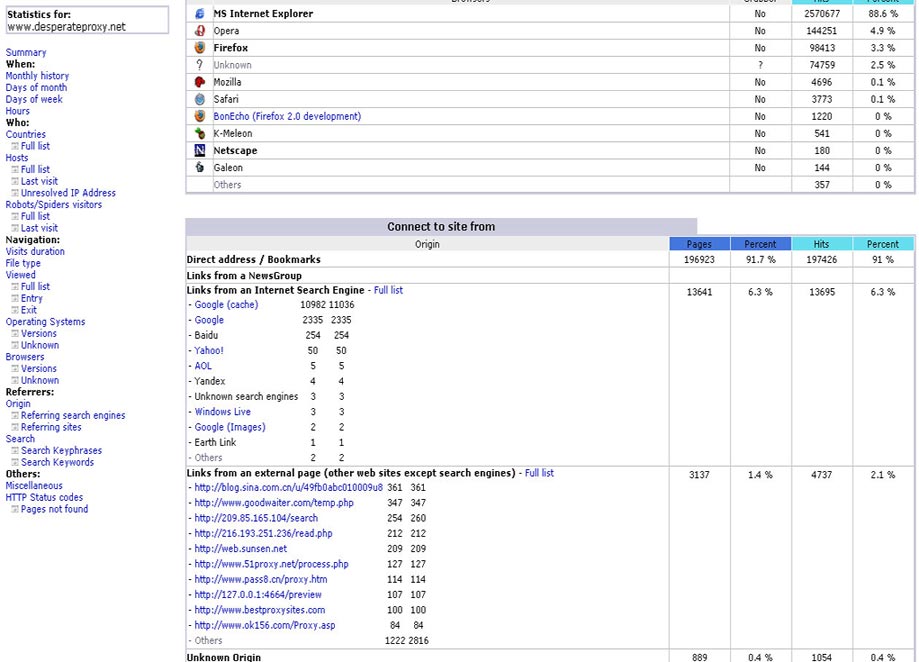Open Full list of external pages
This screenshot has height=662, width=919.
pyautogui.click(x=539, y=473)
